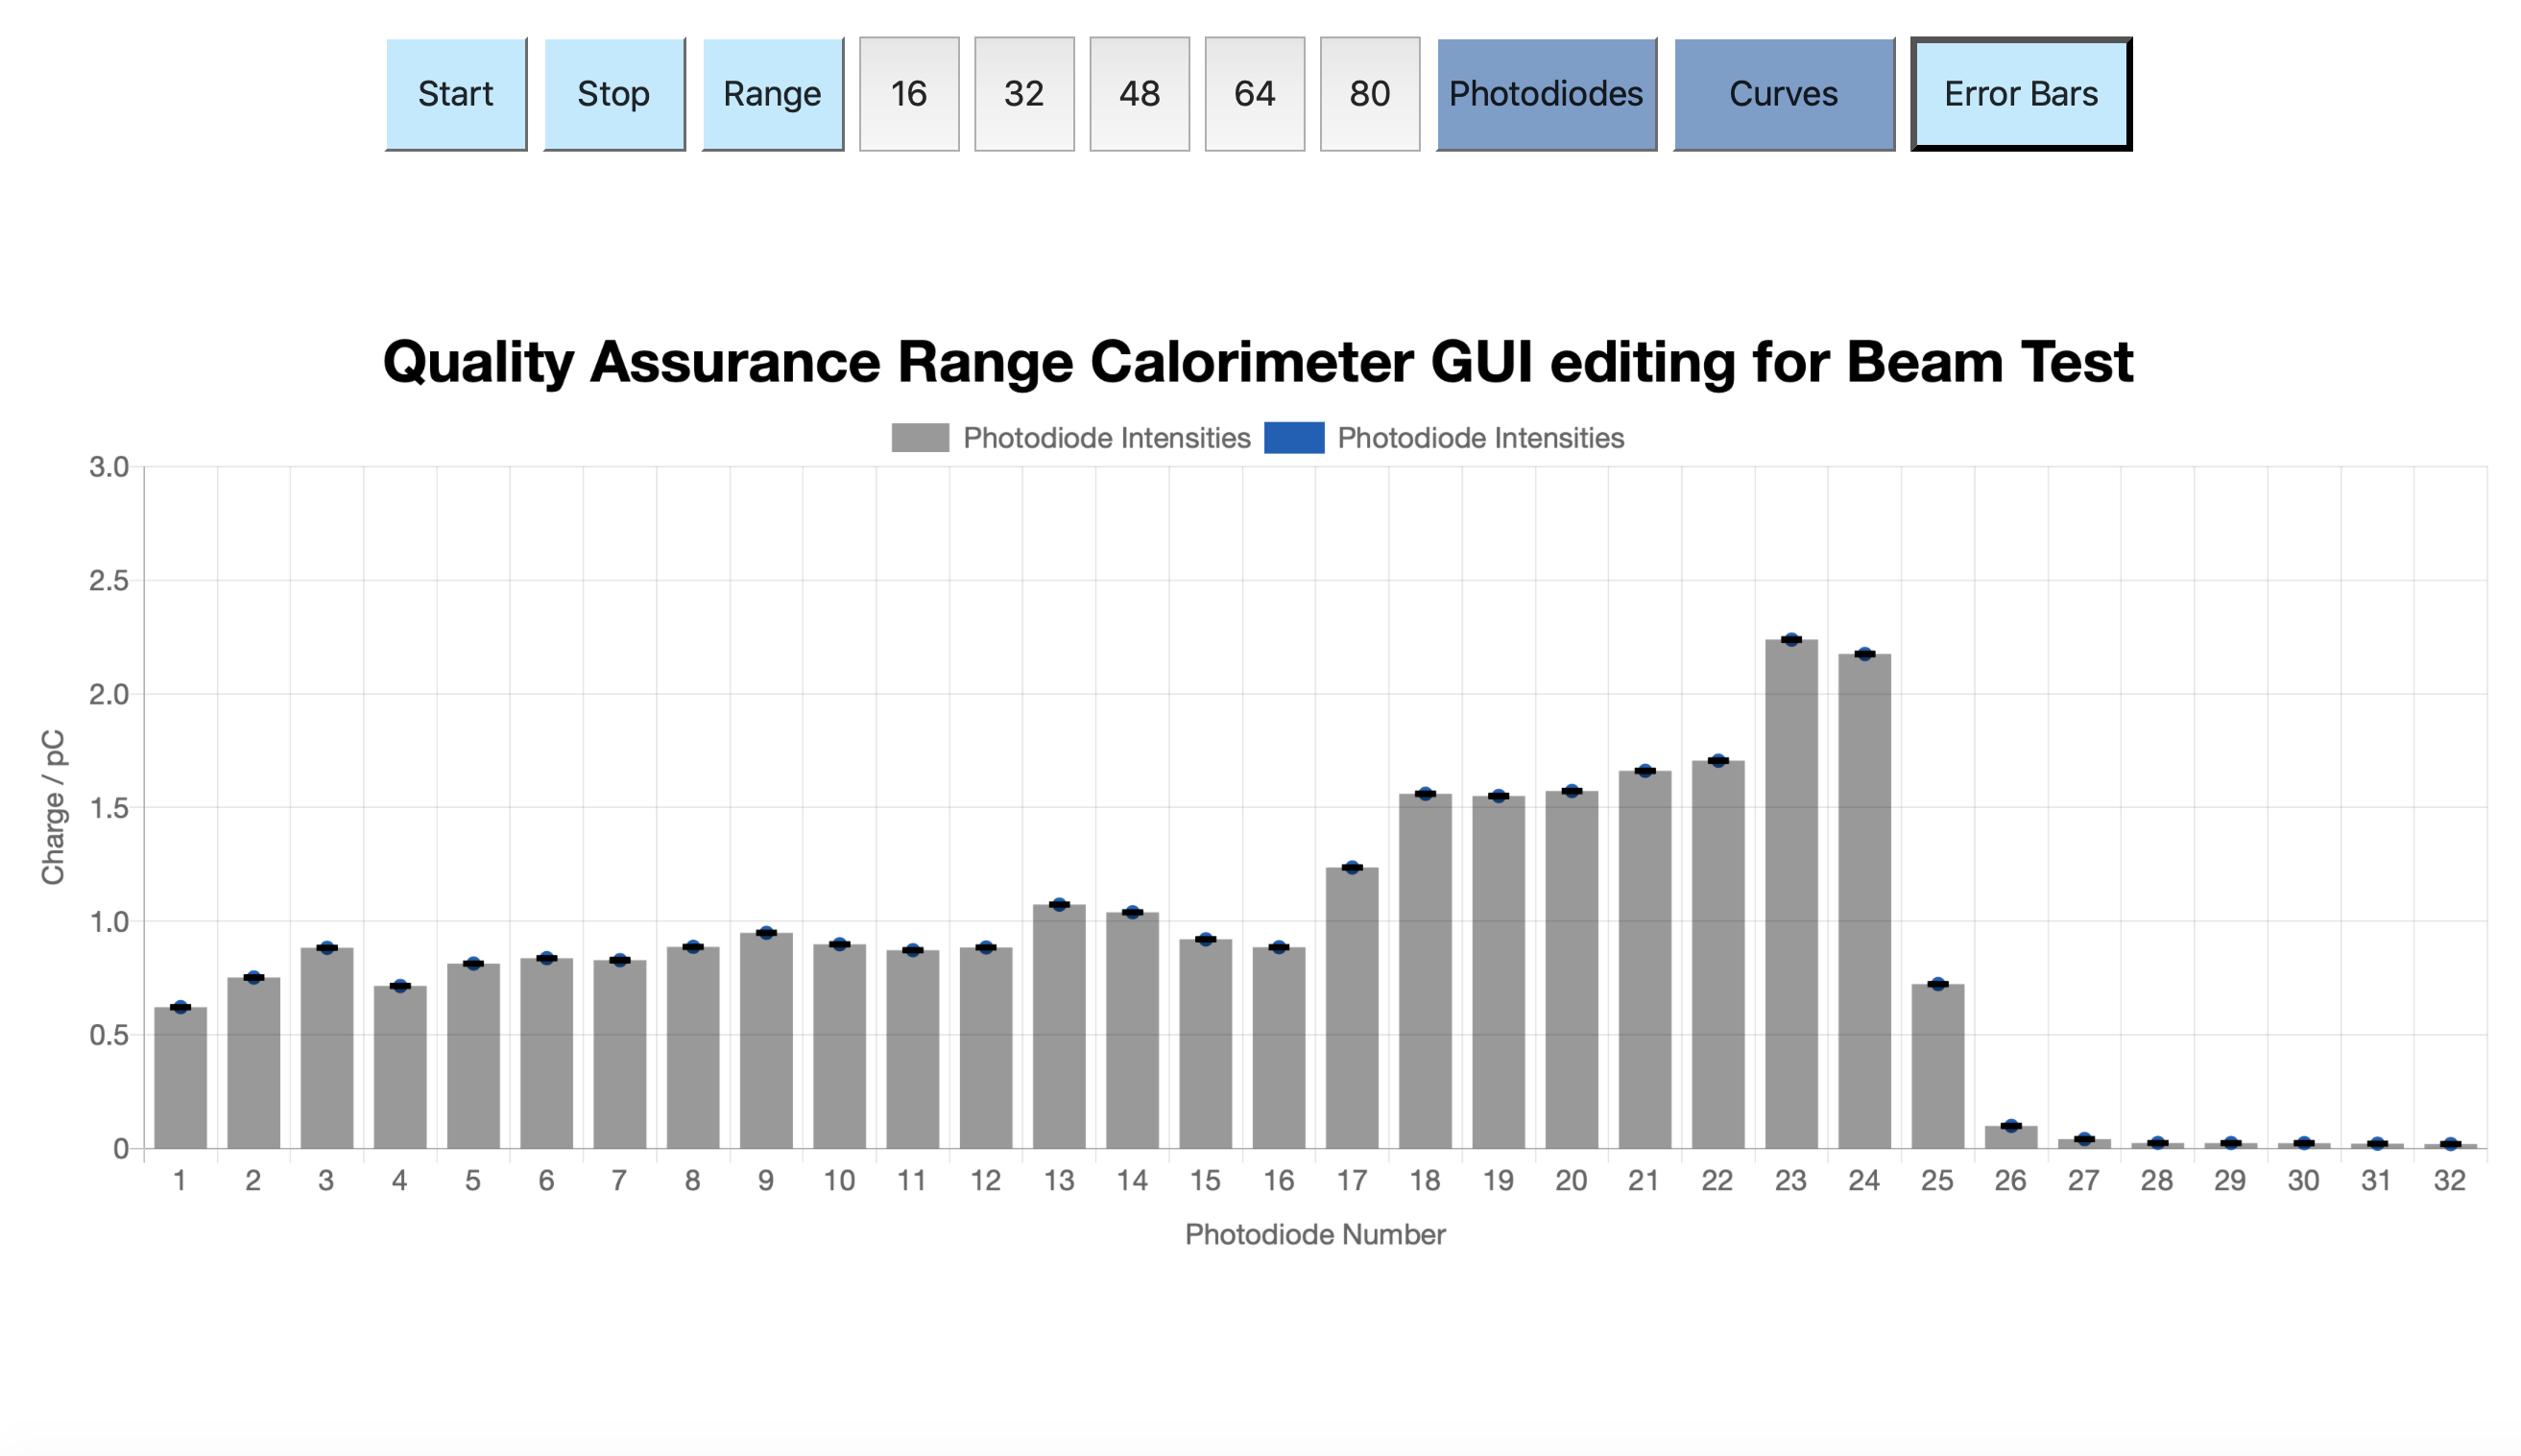This screenshot has width=2521, height=1456.
Task: Click the Photodiode Number axis label
Action: tap(1314, 1234)
